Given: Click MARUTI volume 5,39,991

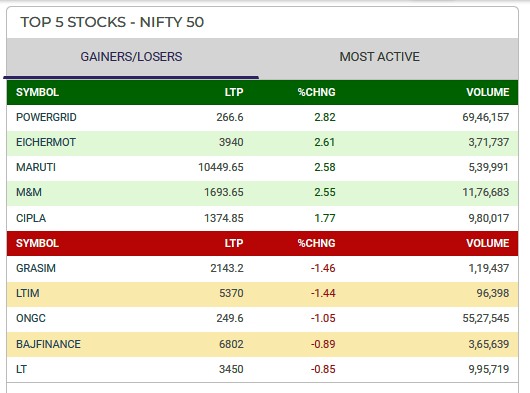Looking at the screenshot, I should (489, 167).
